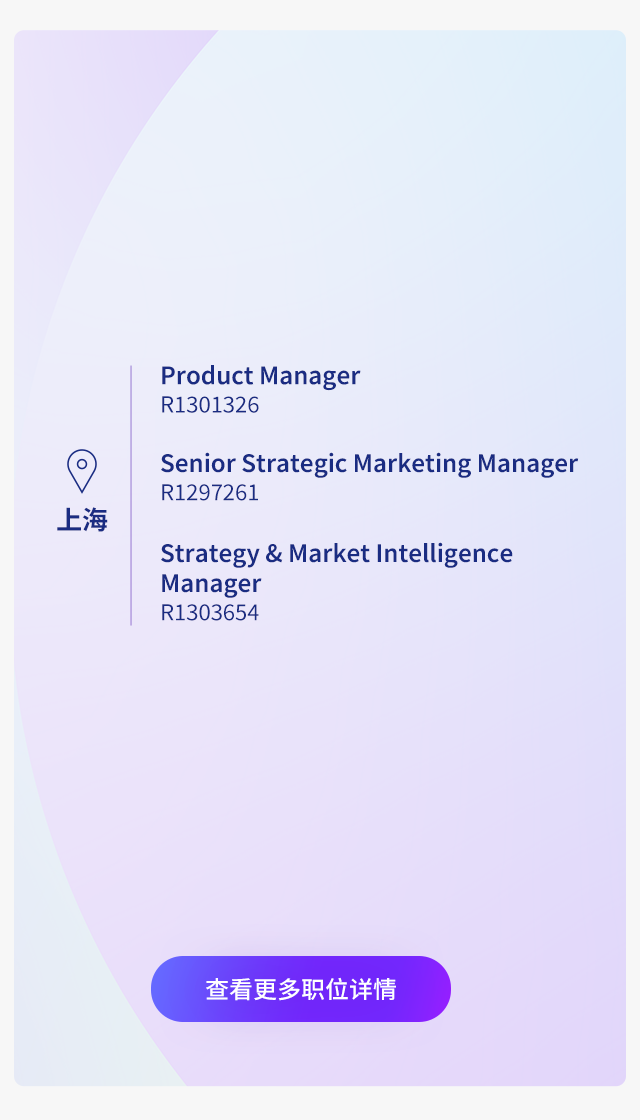Click the word Manager under Strategy & Market
640x1120 pixels.
coord(211,584)
